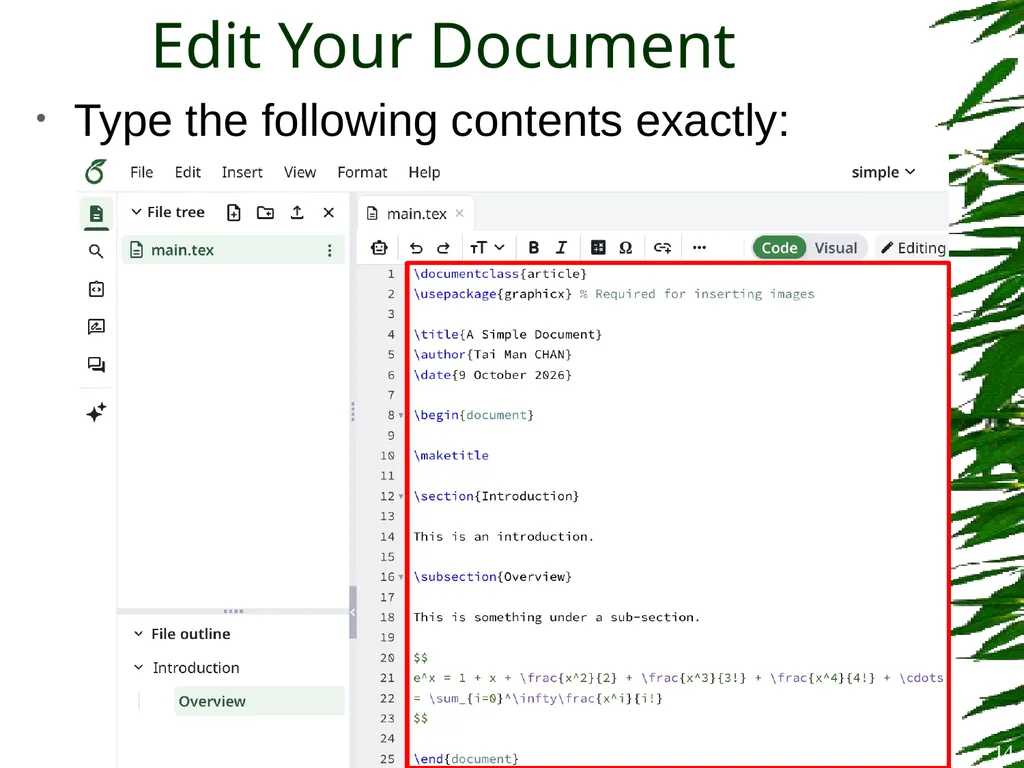Image resolution: width=1024 pixels, height=768 pixels.
Task: Click the \title{A Simple Document} line
Action: [x=507, y=334]
